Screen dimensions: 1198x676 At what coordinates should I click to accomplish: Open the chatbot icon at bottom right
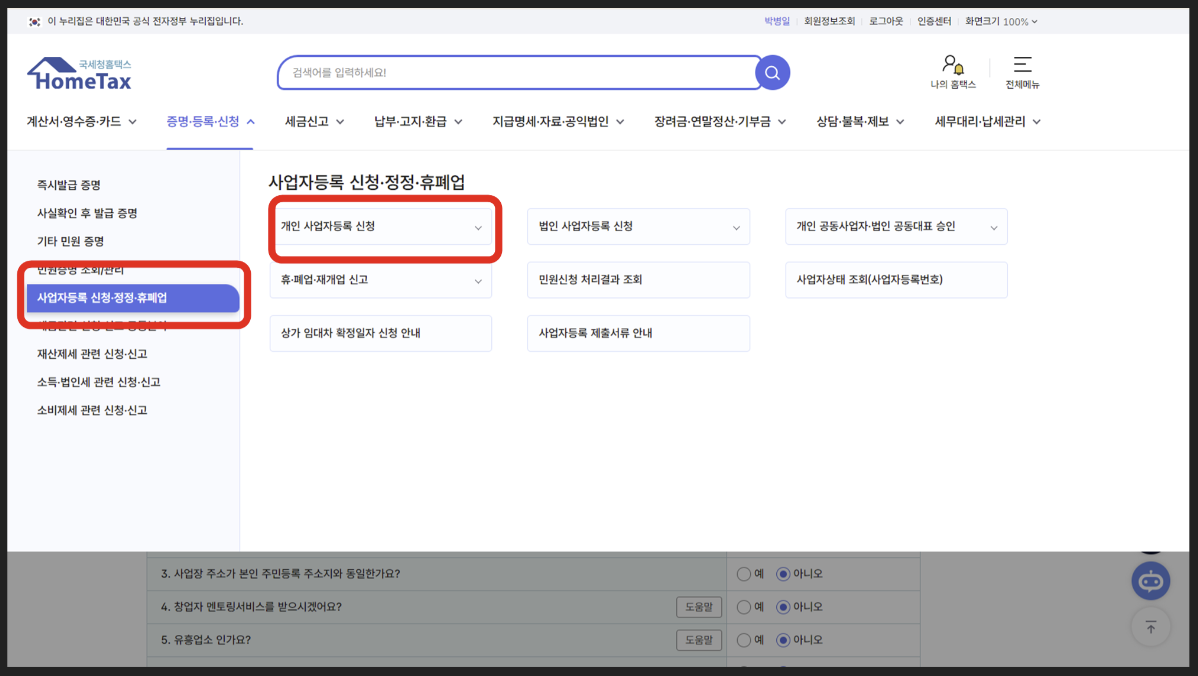tap(1150, 580)
